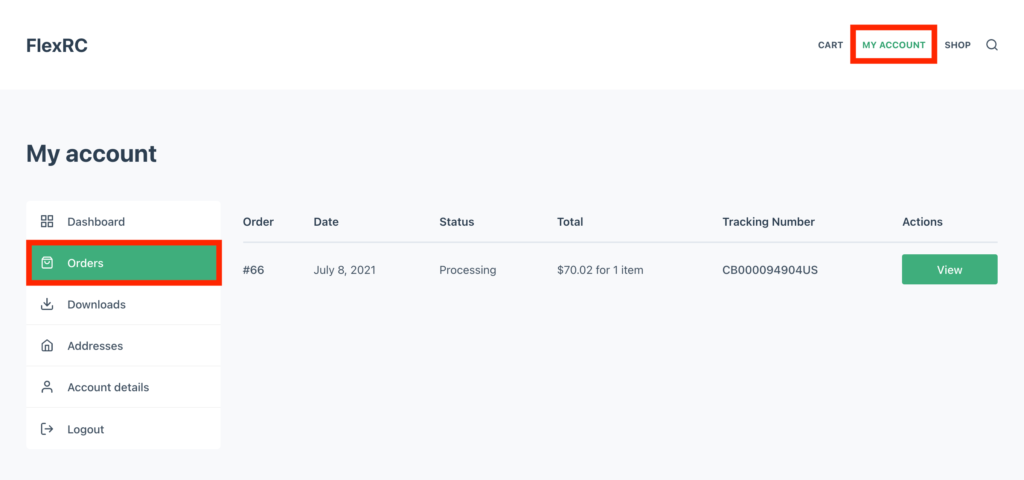
Task: Click tracking number CB000094904US
Action: coord(770,270)
